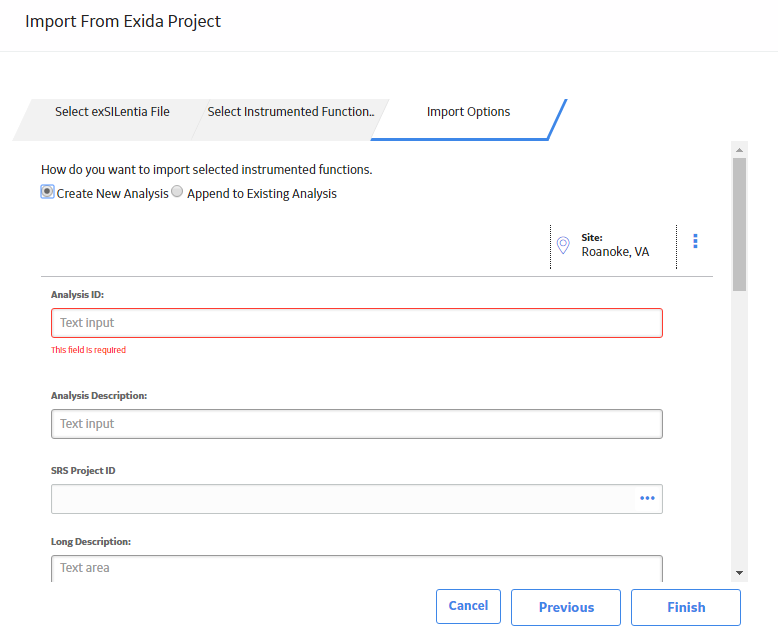The image size is (778, 640).
Task: Click the vertical scrollbar thumb
Action: pos(739,224)
